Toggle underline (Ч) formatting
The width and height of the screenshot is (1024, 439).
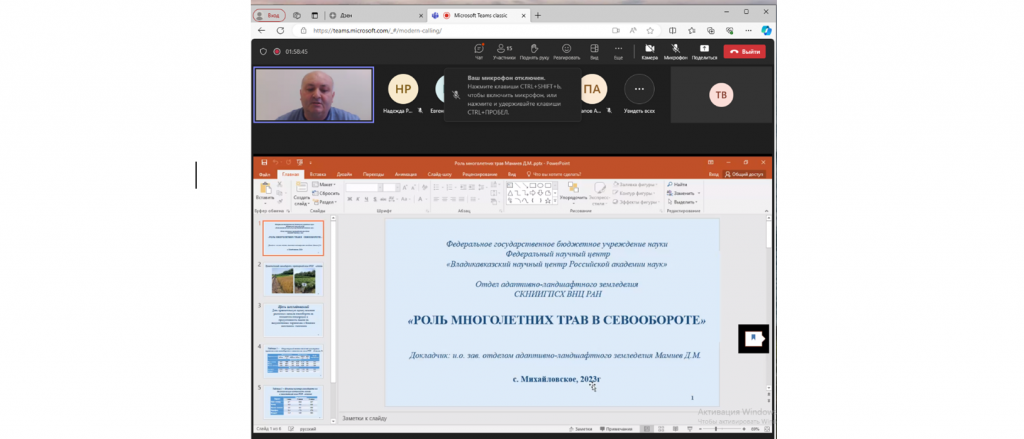click(x=367, y=199)
